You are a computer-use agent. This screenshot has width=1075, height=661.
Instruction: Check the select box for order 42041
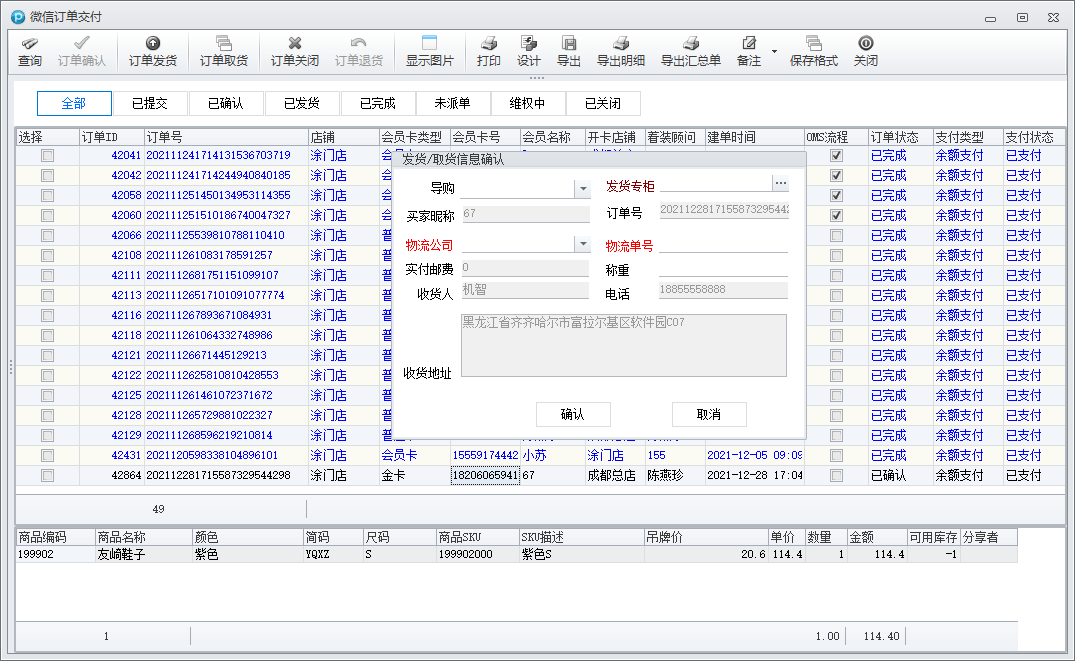pyautogui.click(x=47, y=156)
